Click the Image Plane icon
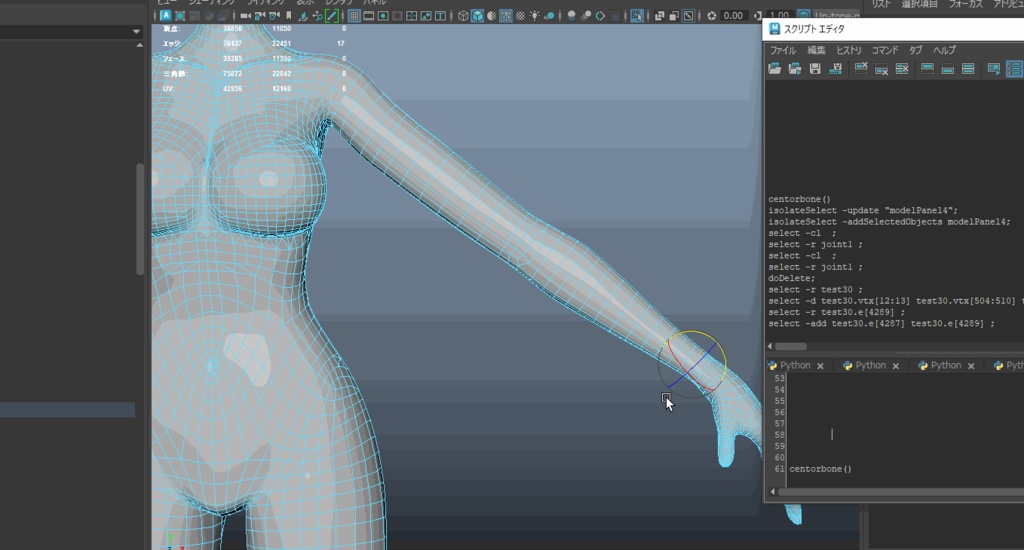The image size is (1024, 550). click(x=302, y=16)
